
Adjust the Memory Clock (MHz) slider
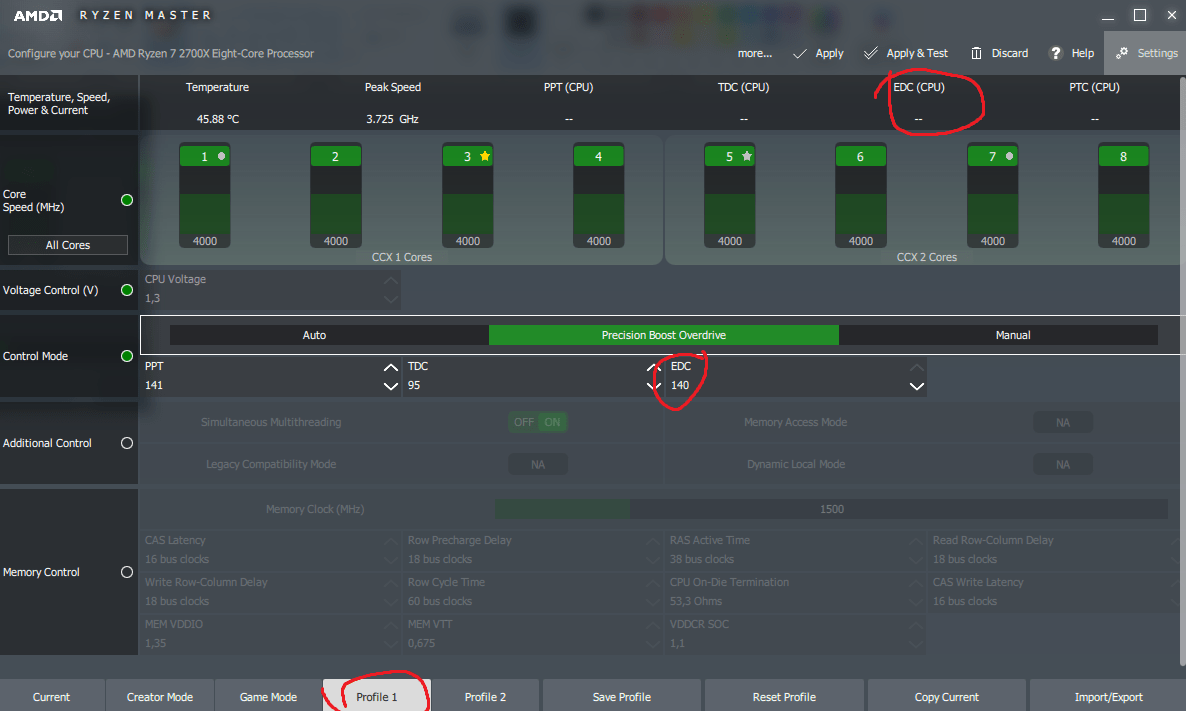tap(831, 509)
